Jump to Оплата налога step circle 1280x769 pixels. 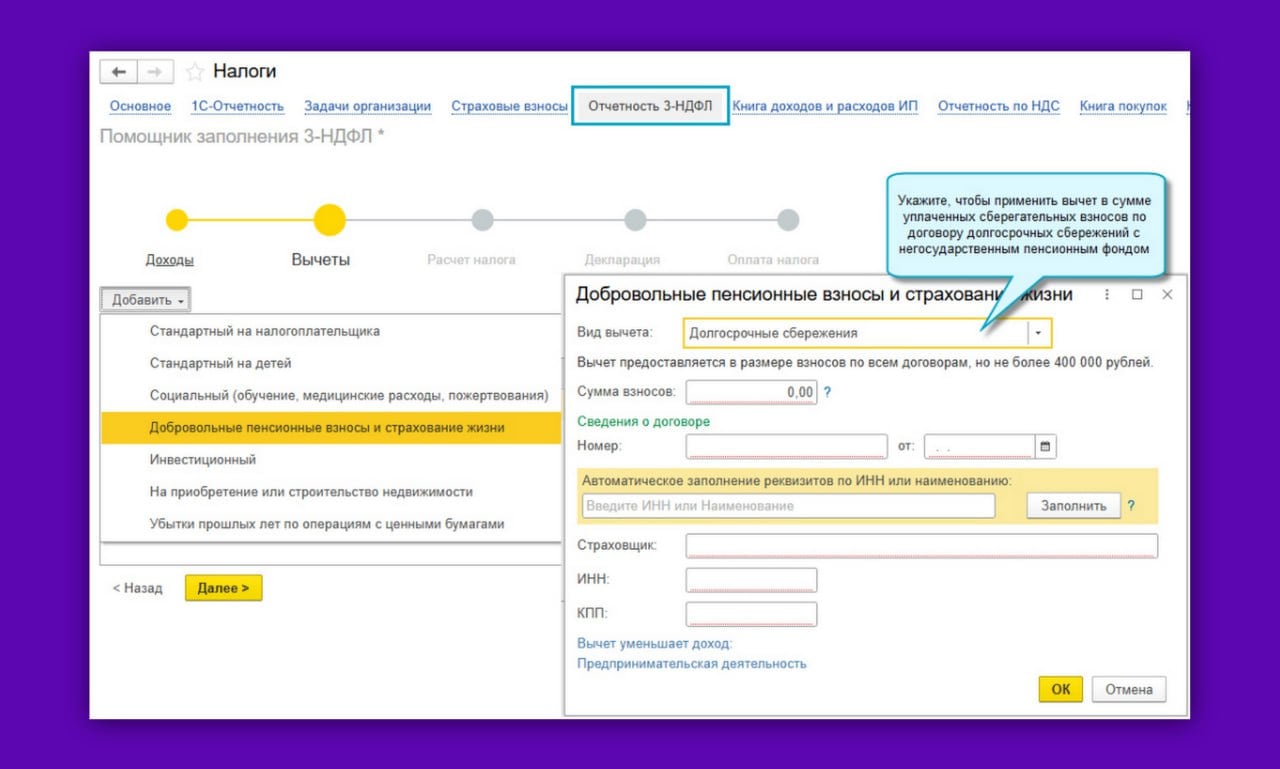tap(788, 220)
